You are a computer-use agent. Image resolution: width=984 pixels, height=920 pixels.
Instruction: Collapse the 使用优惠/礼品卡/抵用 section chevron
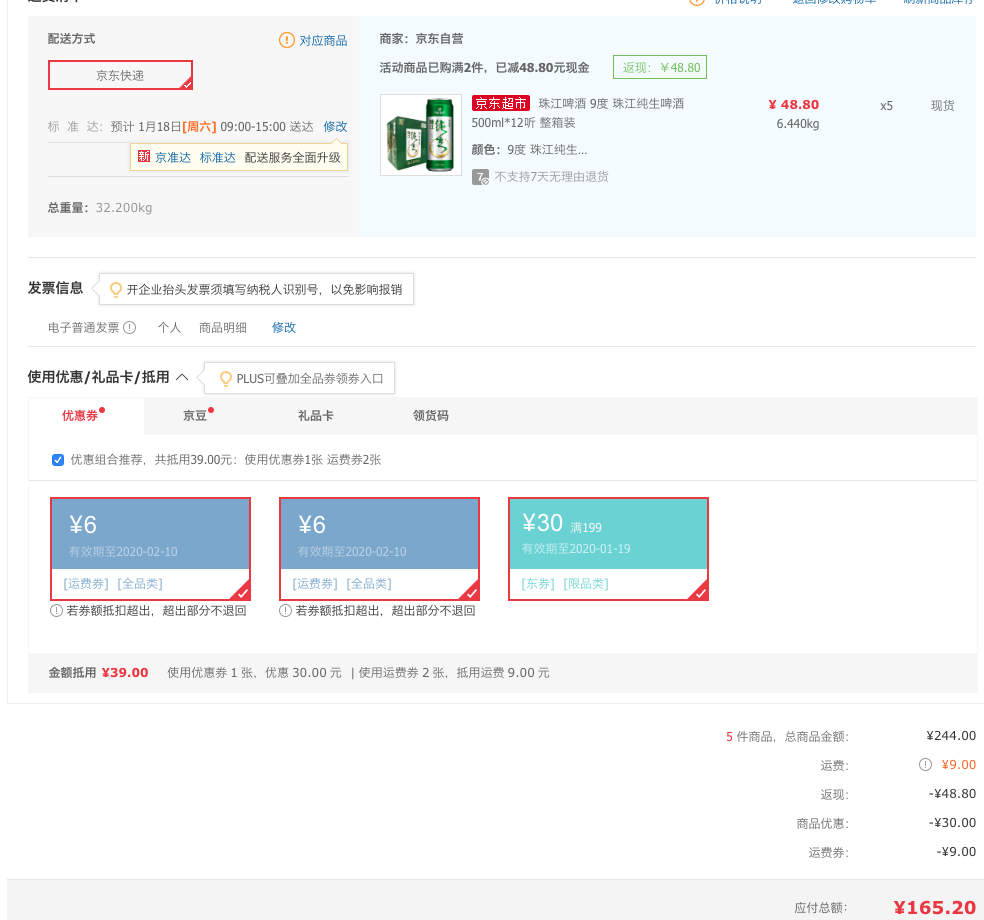tap(182, 377)
